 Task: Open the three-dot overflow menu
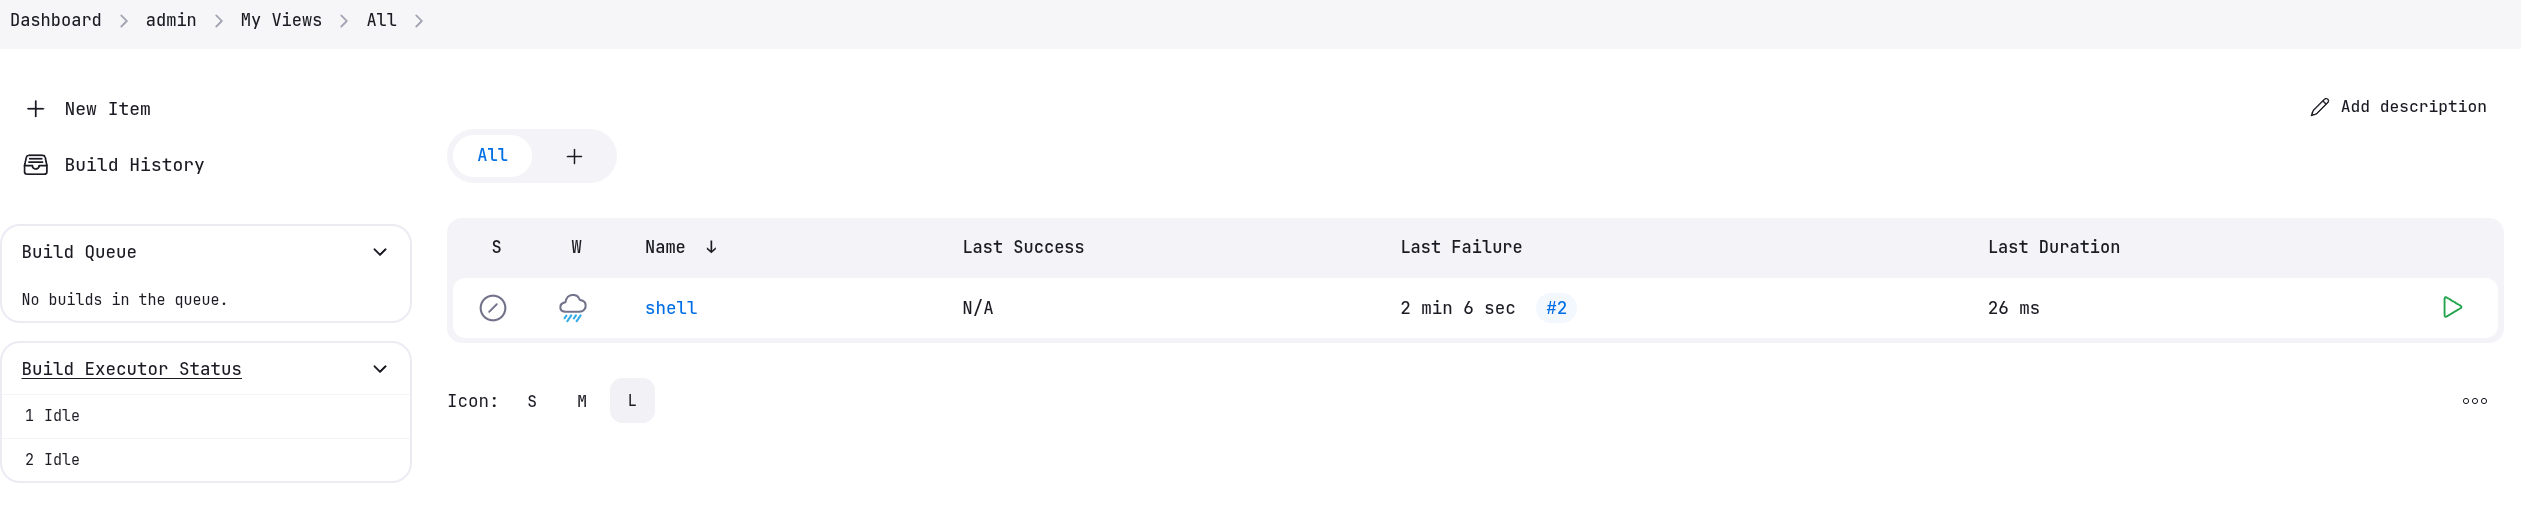(x=2475, y=401)
